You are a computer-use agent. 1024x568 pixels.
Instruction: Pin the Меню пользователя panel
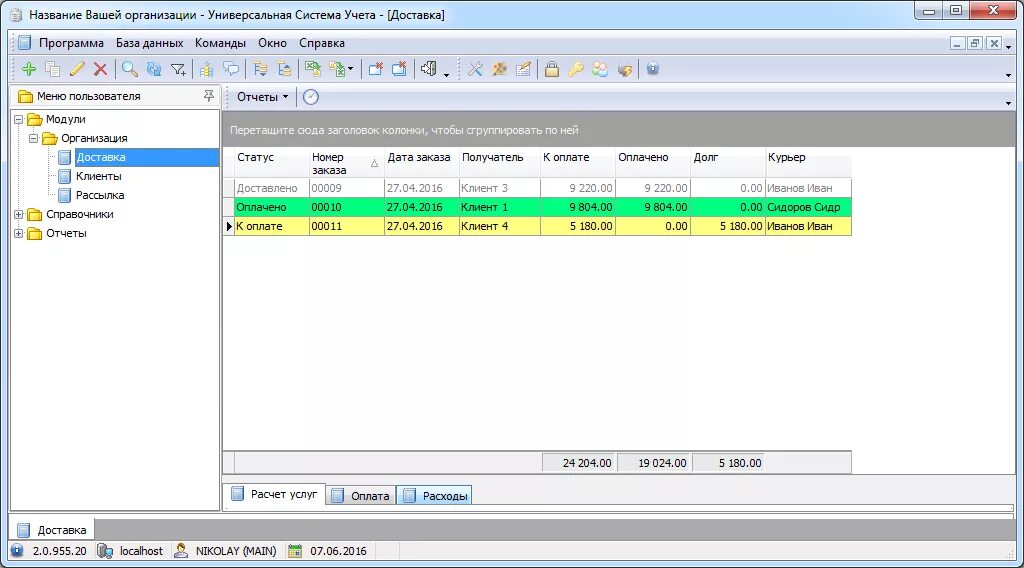(208, 96)
